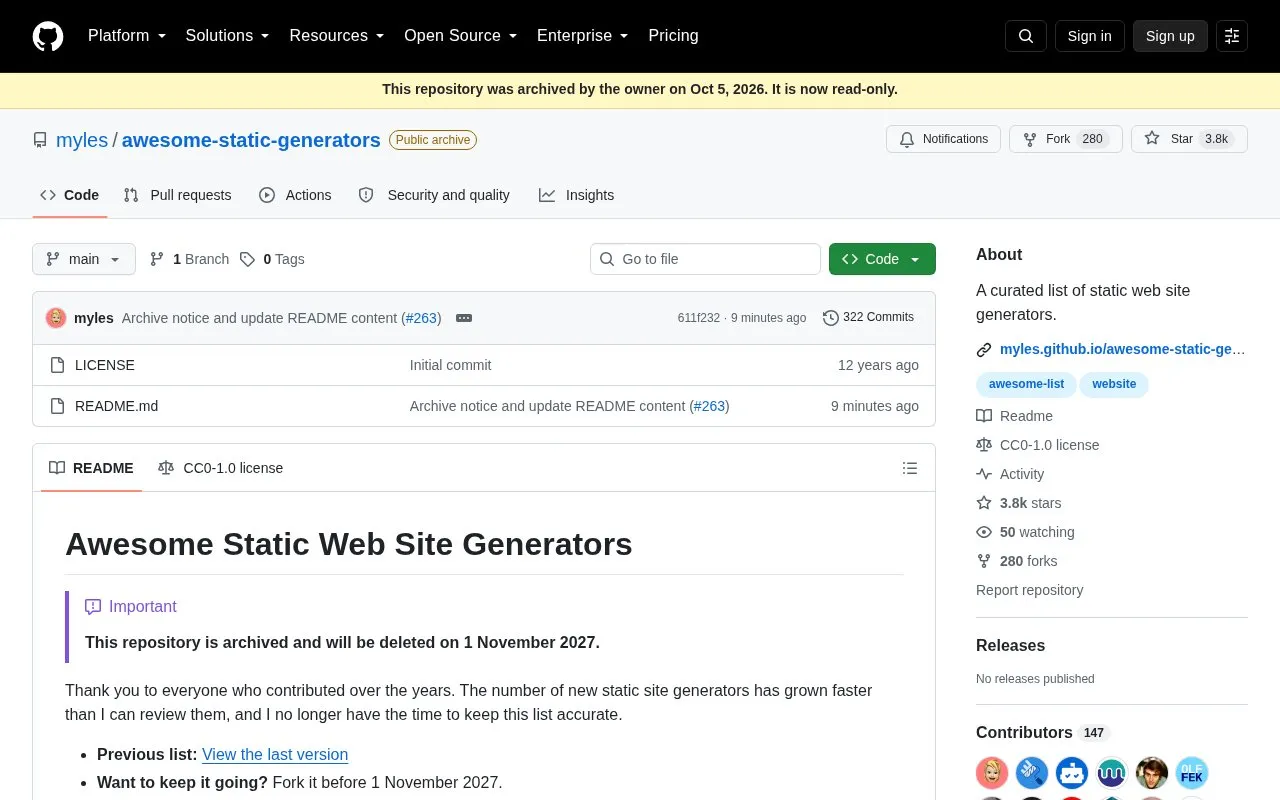Select the awesome-list topic tag
The height and width of the screenshot is (800, 1280).
(1027, 384)
